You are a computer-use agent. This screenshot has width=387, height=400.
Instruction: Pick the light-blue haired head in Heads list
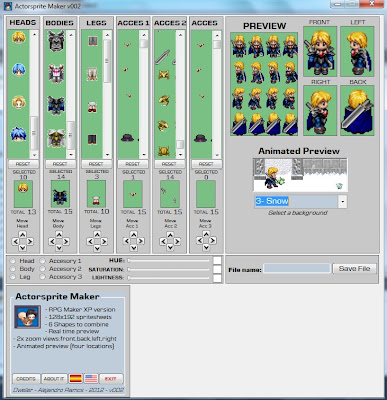coord(18,70)
